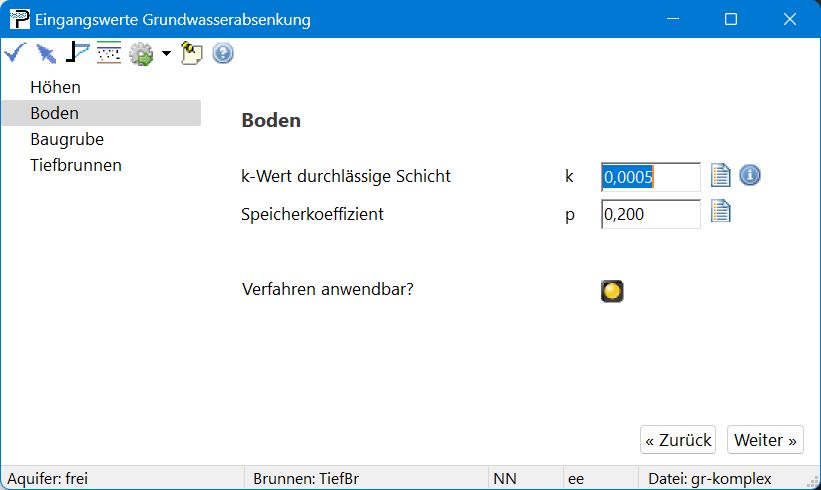Screen dimensions: 821x490
Task: Click the soil layers toolbar icon
Action: (108, 53)
